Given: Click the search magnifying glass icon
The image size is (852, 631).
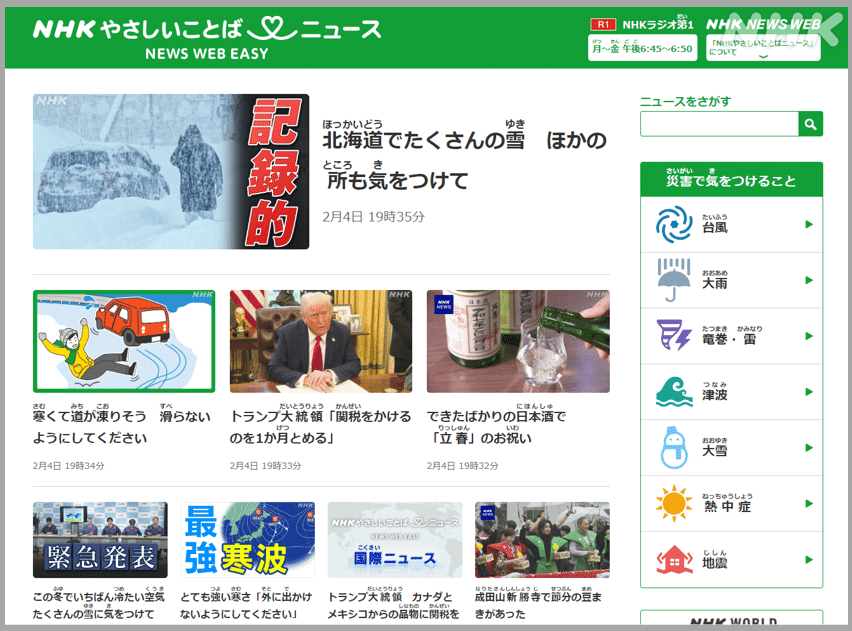Looking at the screenshot, I should (x=810, y=124).
